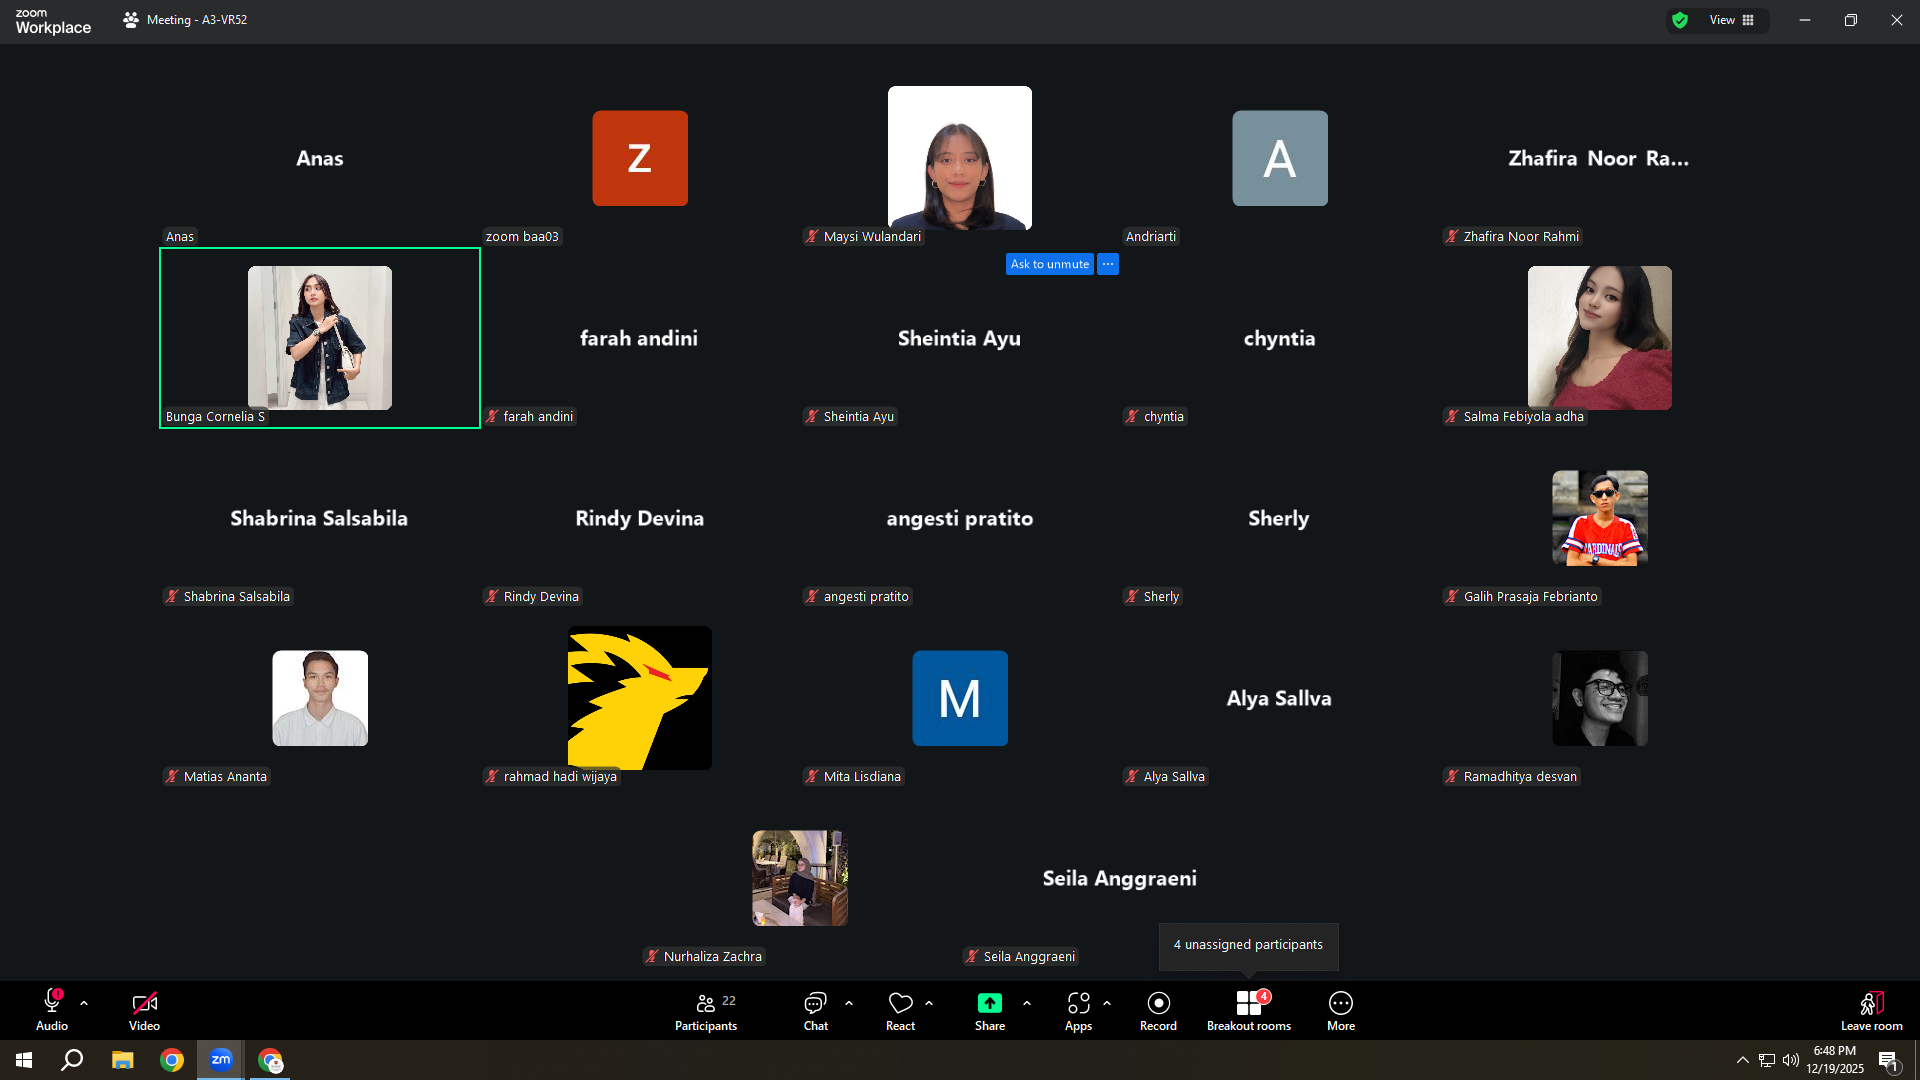Click Andriarti's A avatar

[1280, 158]
